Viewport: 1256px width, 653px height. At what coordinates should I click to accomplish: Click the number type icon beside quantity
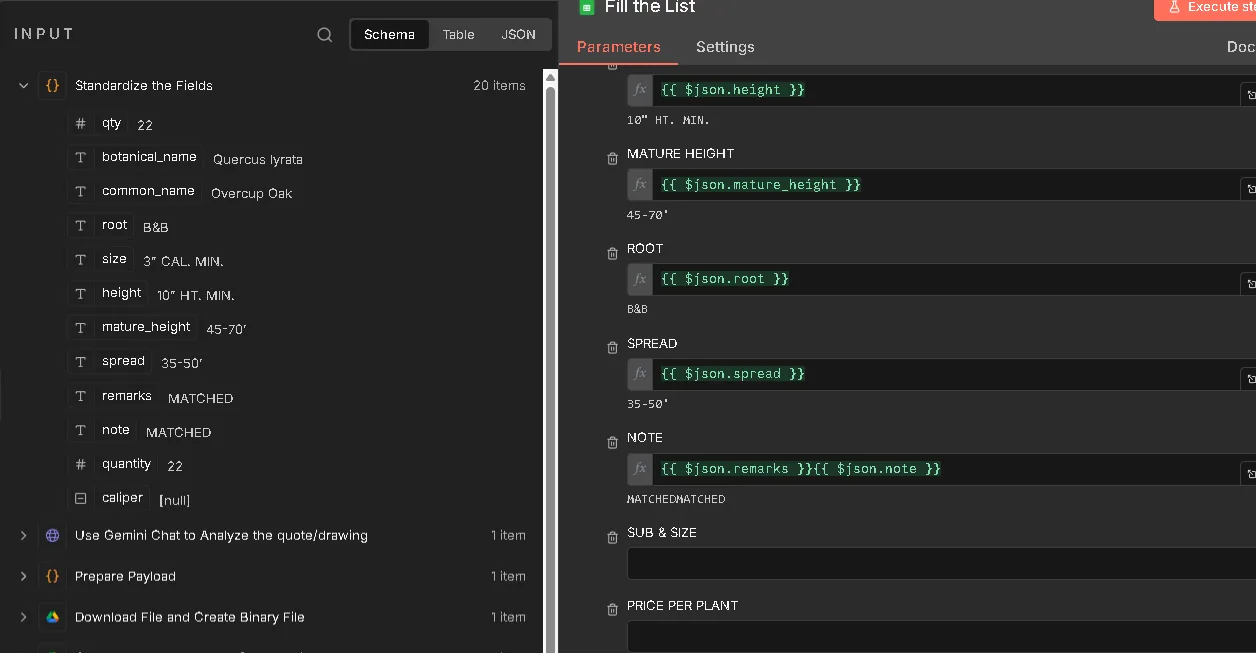pyautogui.click(x=81, y=465)
